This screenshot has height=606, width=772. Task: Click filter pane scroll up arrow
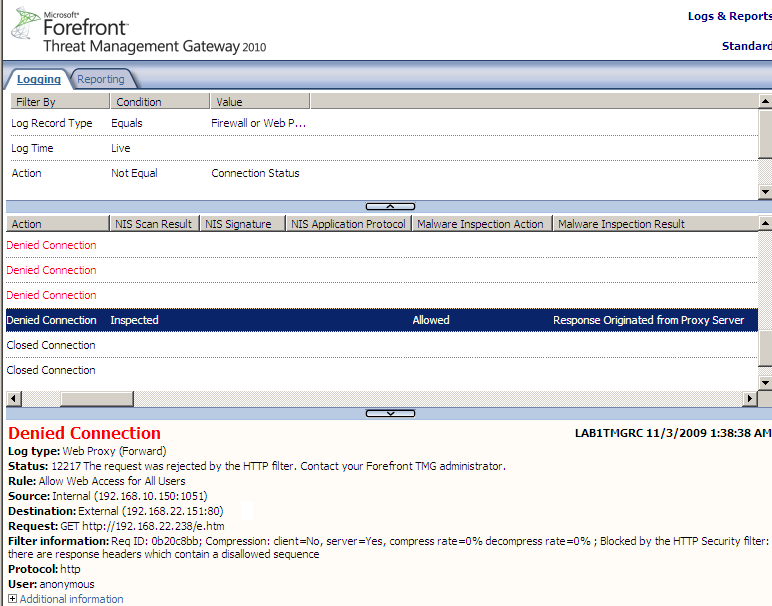[x=765, y=101]
